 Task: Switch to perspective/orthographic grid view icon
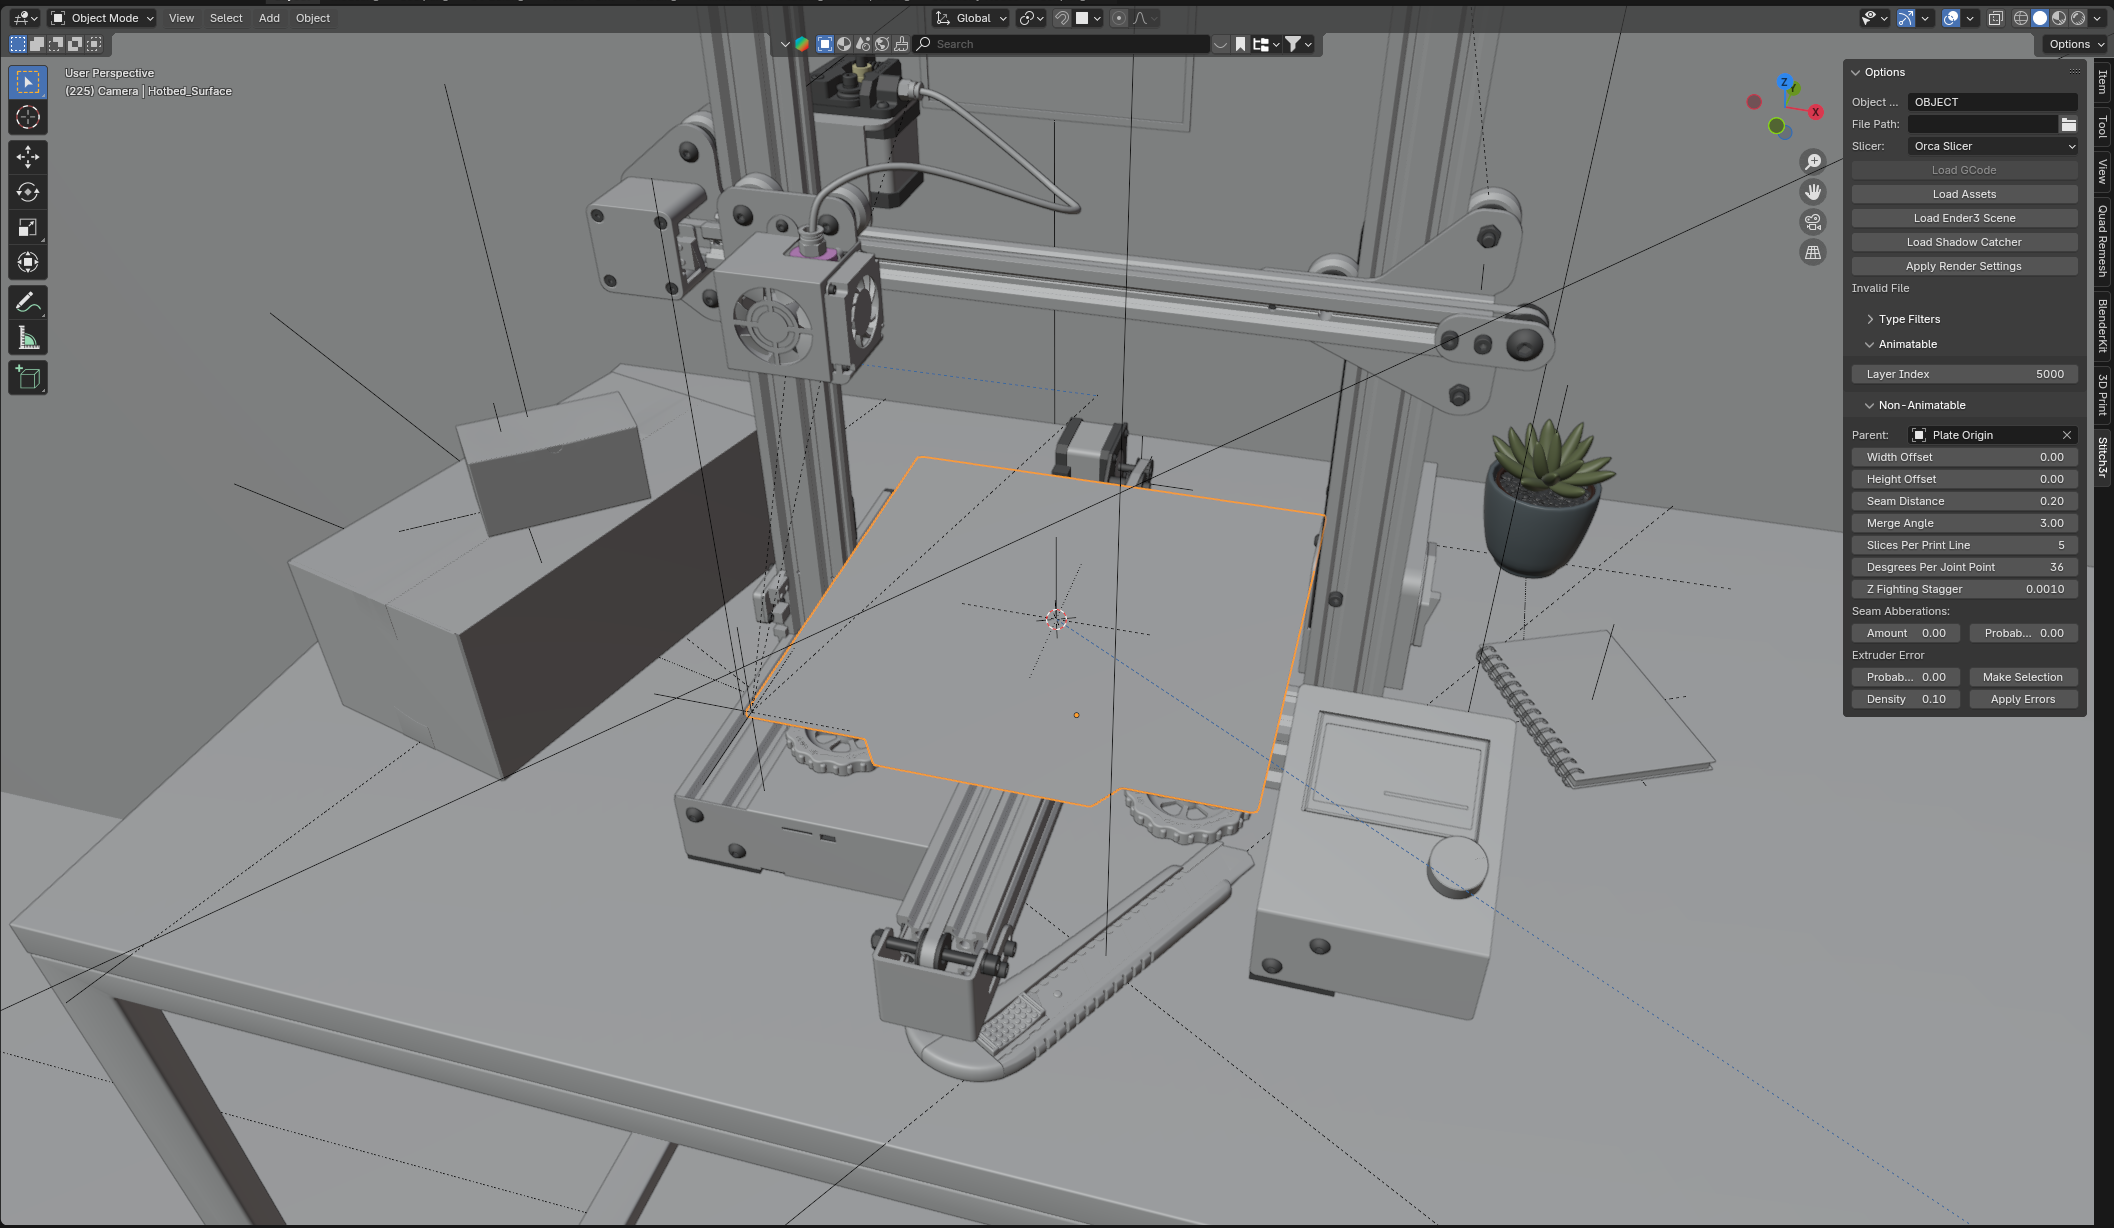click(1813, 253)
